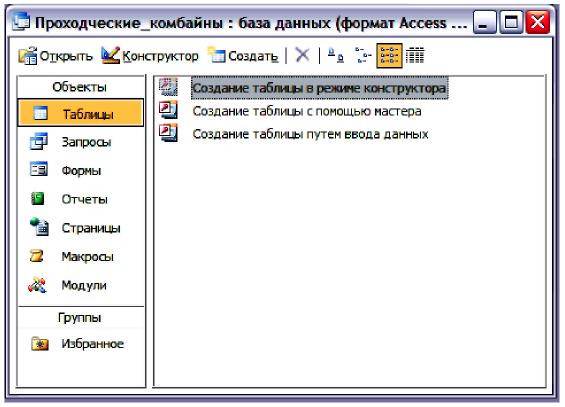The height and width of the screenshot is (407, 565).
Task: Click the data-entry table shortcut icon
Action: pos(168,133)
